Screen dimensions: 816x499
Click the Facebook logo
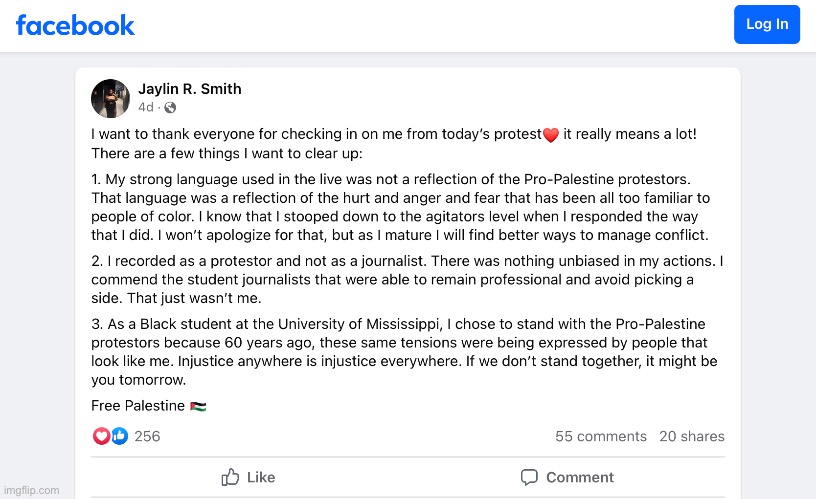[x=75, y=25]
